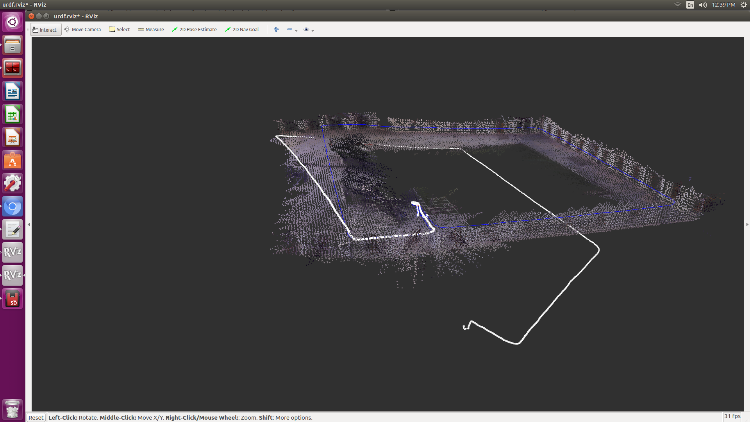Launch the terminal from the dock
The width and height of the screenshot is (750, 422).
pyautogui.click(x=13, y=69)
